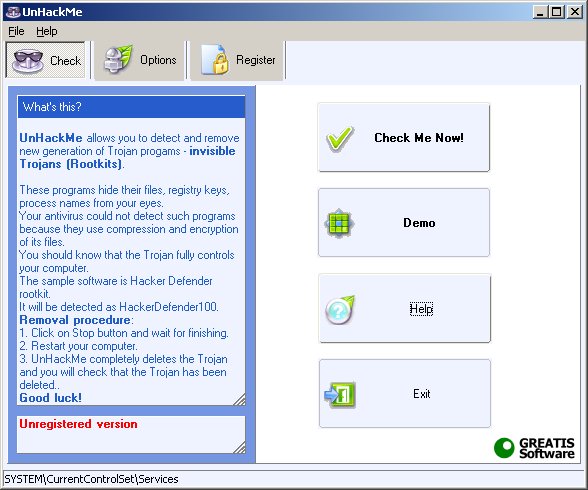
Task: Click the Exit button label
Action: coord(422,394)
